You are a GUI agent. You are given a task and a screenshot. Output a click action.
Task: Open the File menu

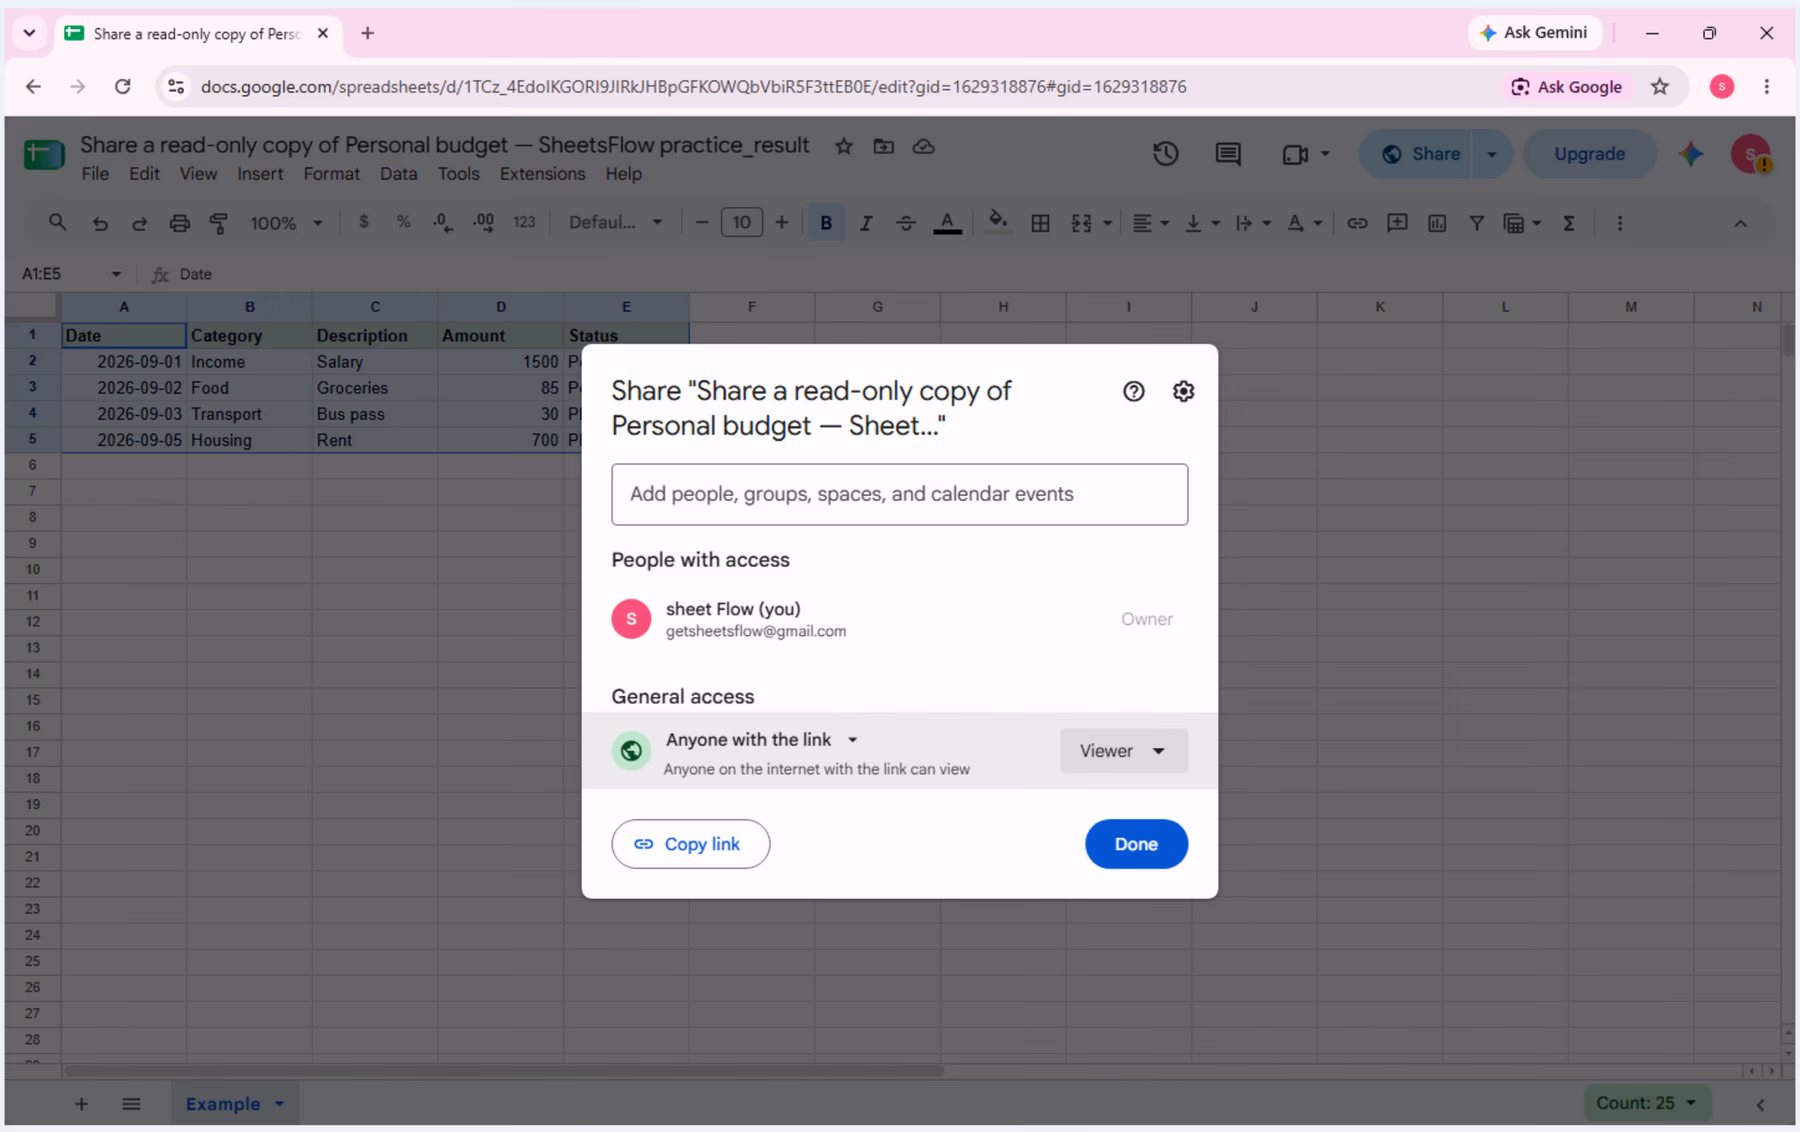click(x=95, y=174)
